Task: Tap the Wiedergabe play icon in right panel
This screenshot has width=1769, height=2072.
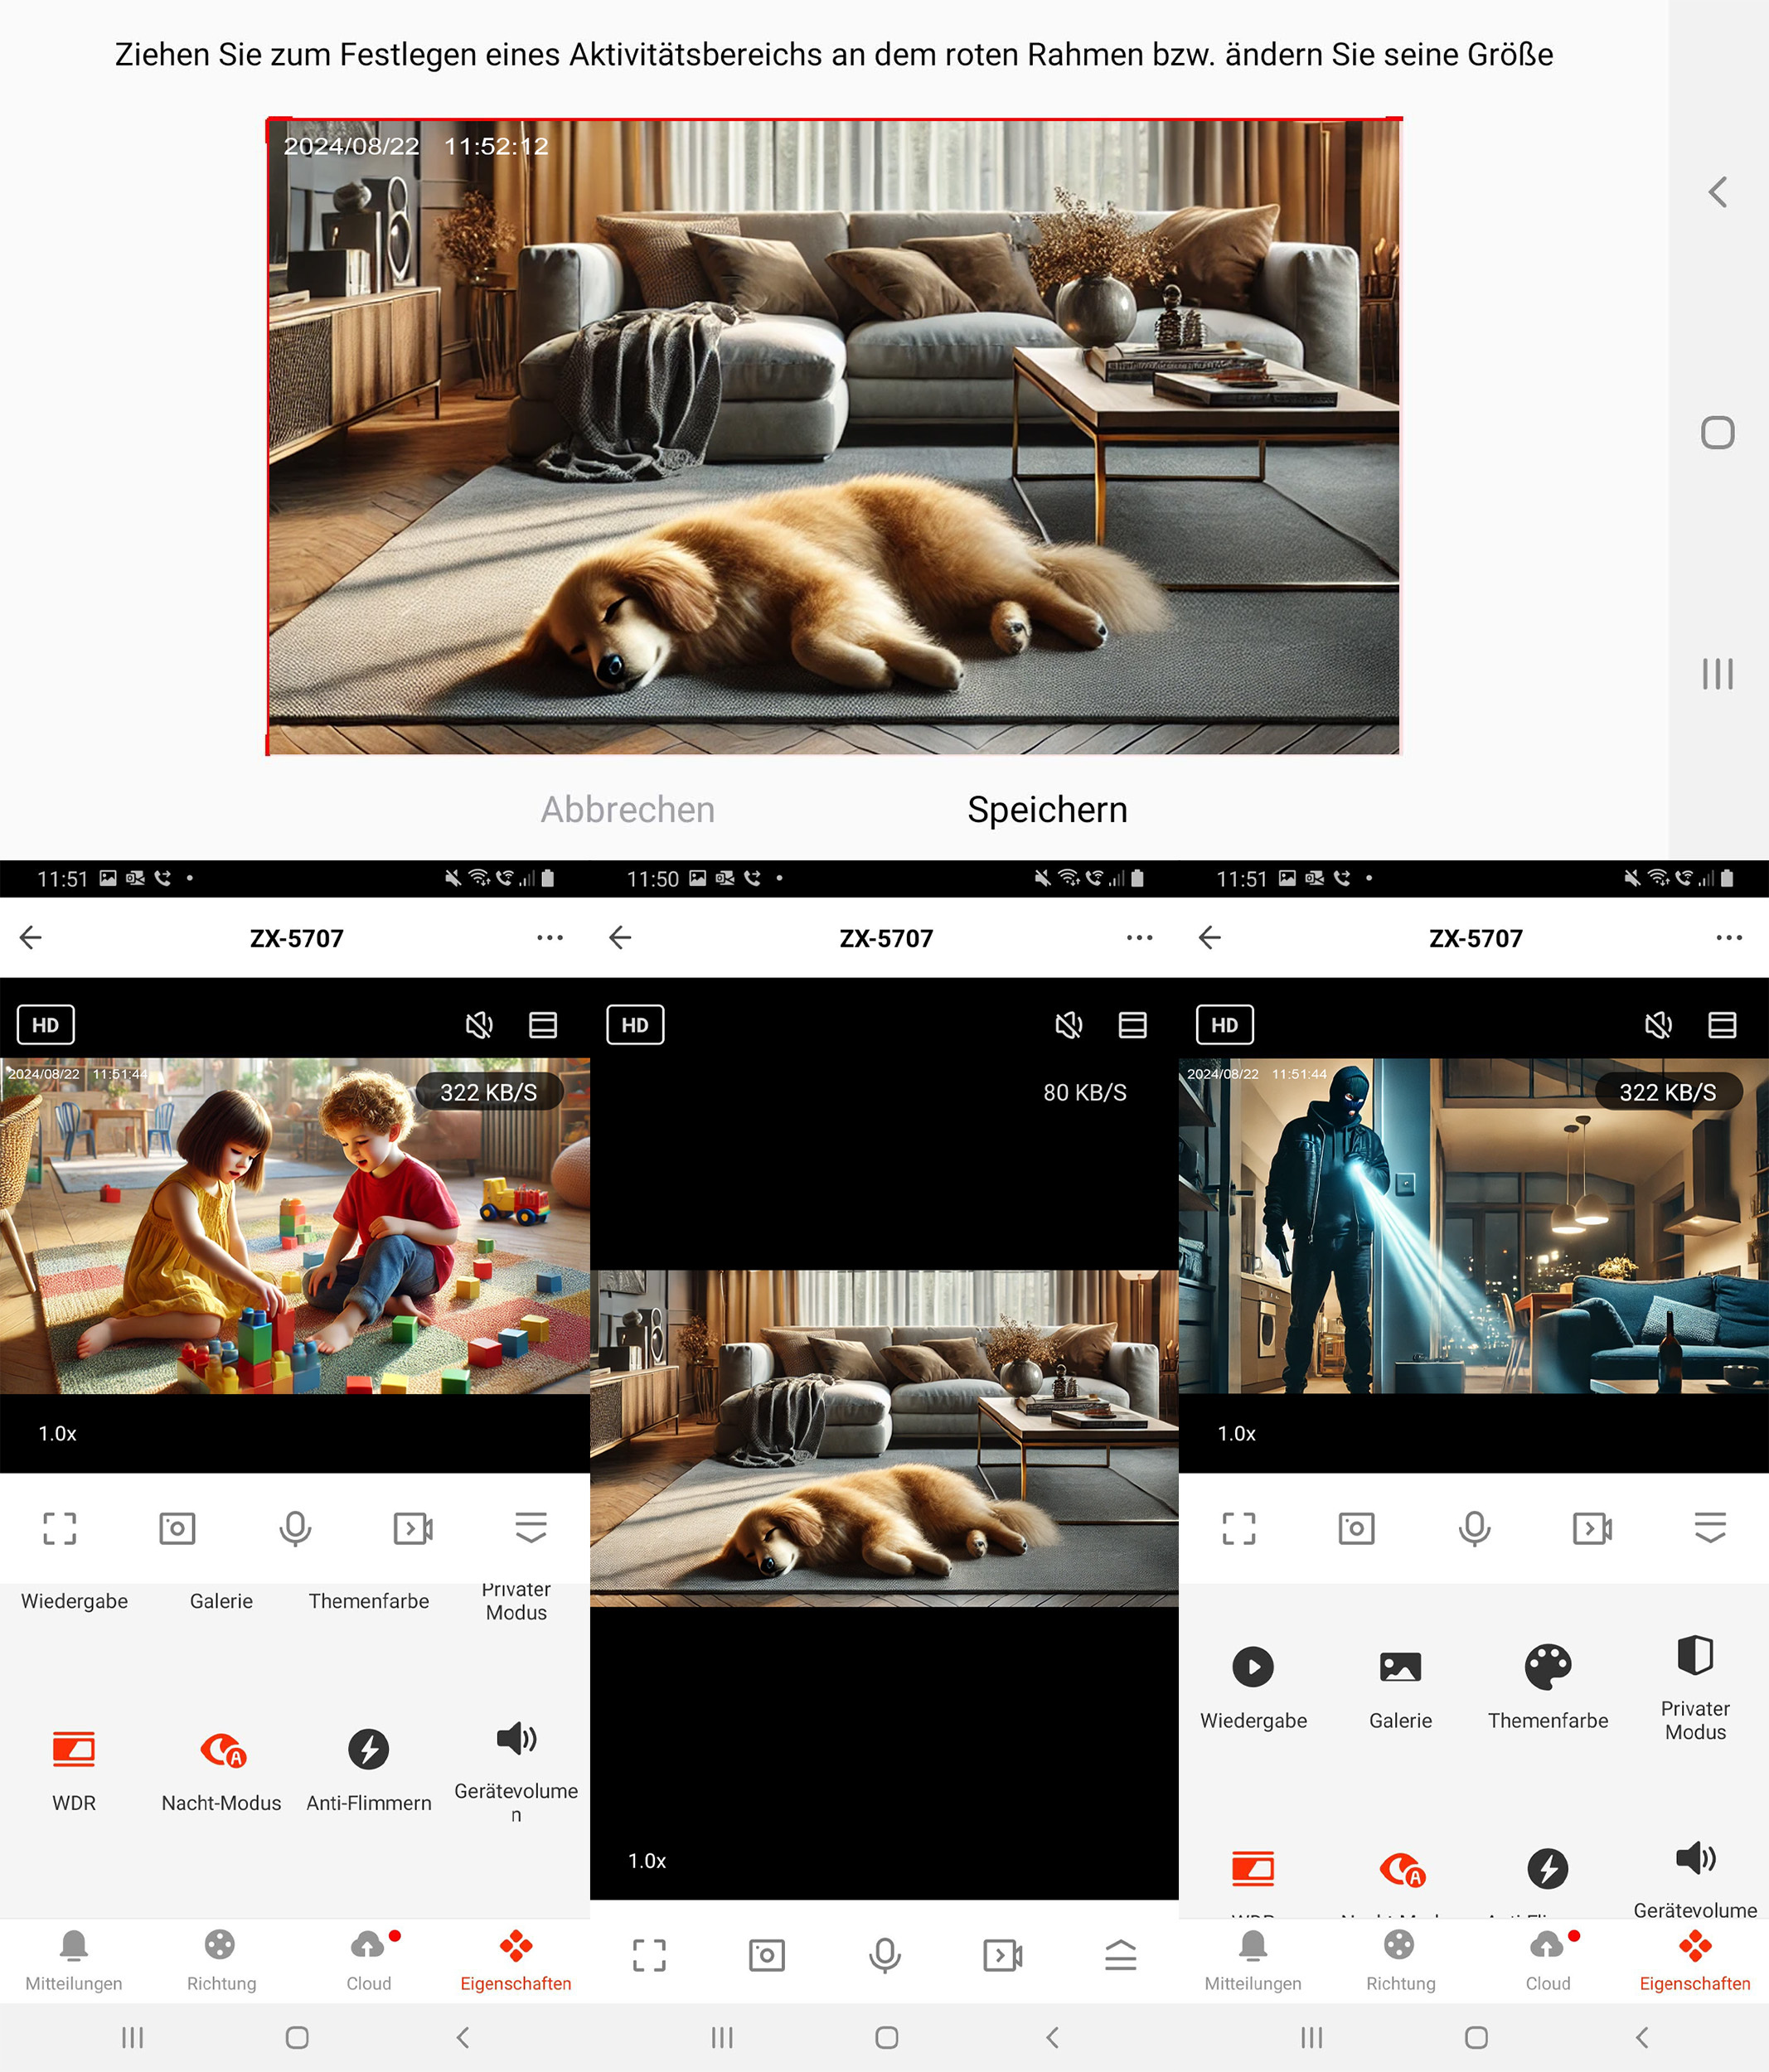Action: pos(1252,1667)
